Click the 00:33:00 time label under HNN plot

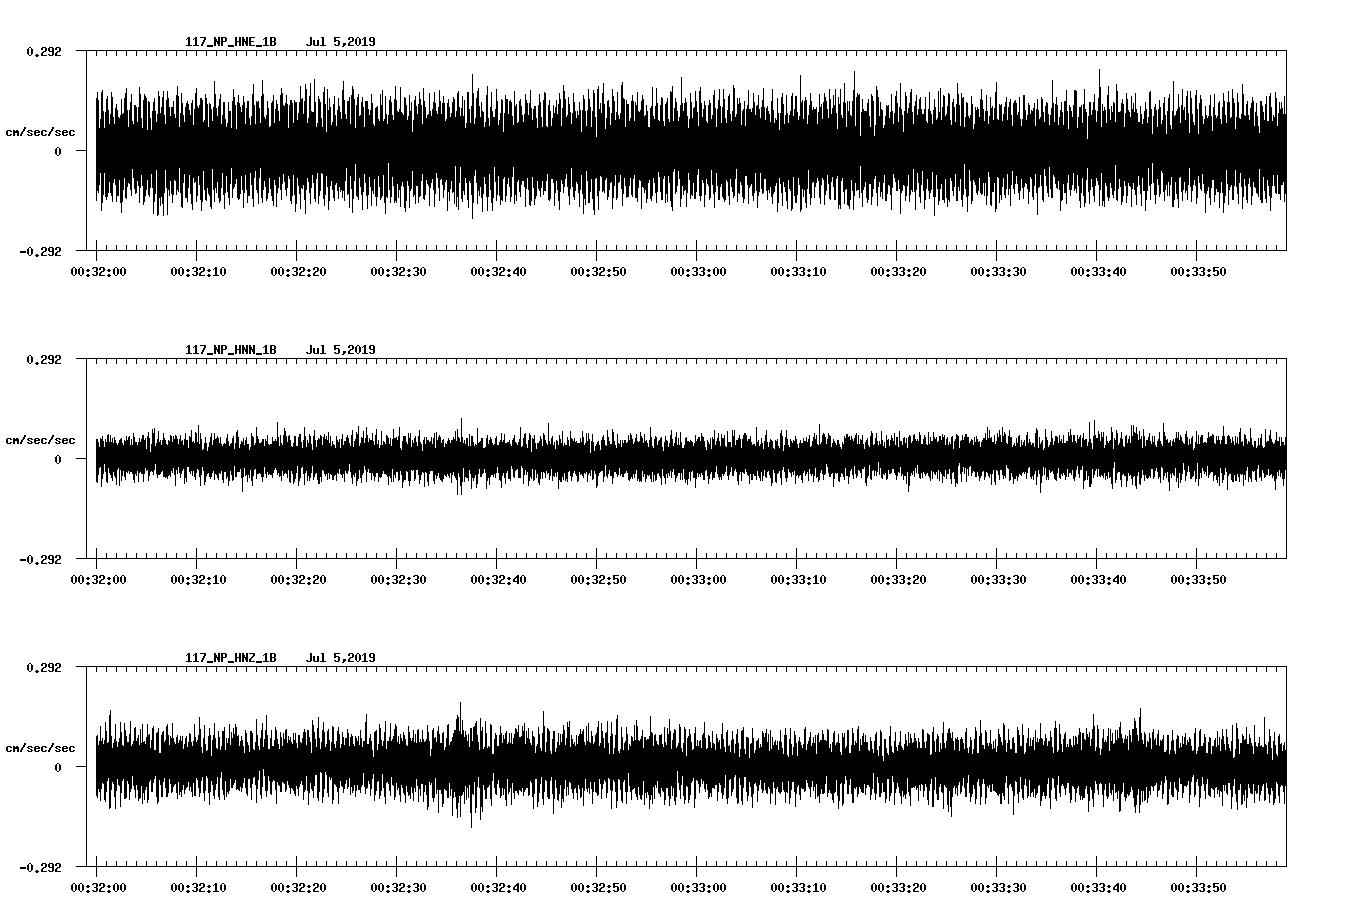[698, 579]
